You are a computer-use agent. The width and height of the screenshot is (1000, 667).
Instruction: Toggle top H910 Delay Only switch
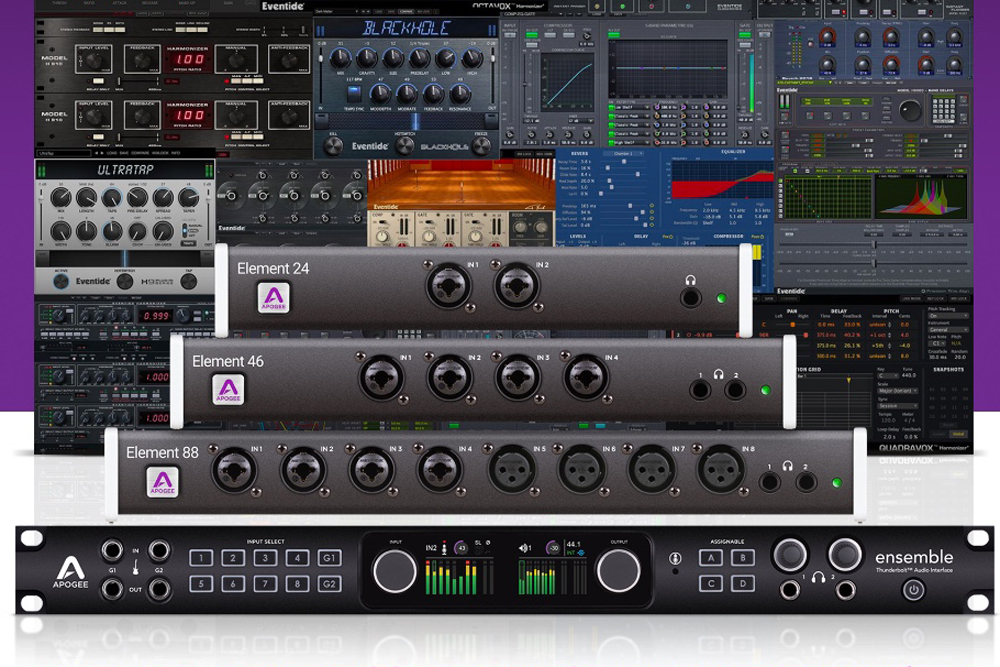point(97,81)
